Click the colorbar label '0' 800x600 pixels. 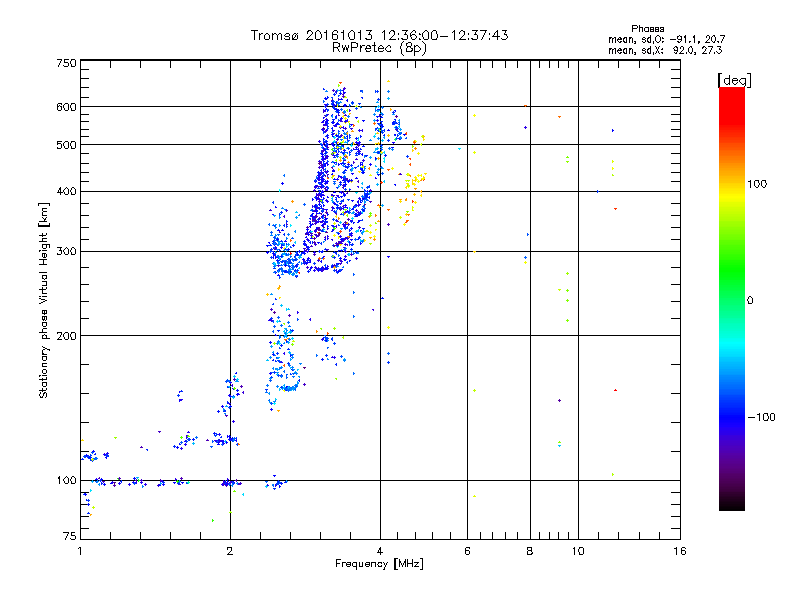(750, 301)
